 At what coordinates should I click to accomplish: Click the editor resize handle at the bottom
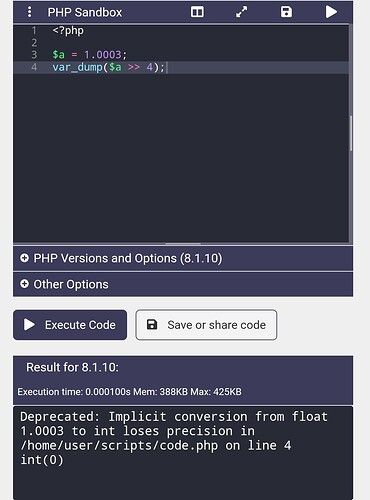183,244
